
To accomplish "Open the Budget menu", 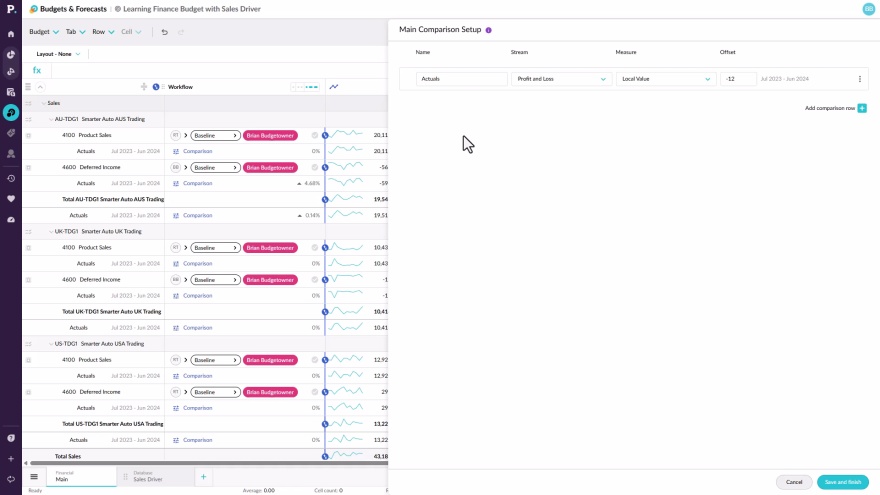I will [44, 32].
